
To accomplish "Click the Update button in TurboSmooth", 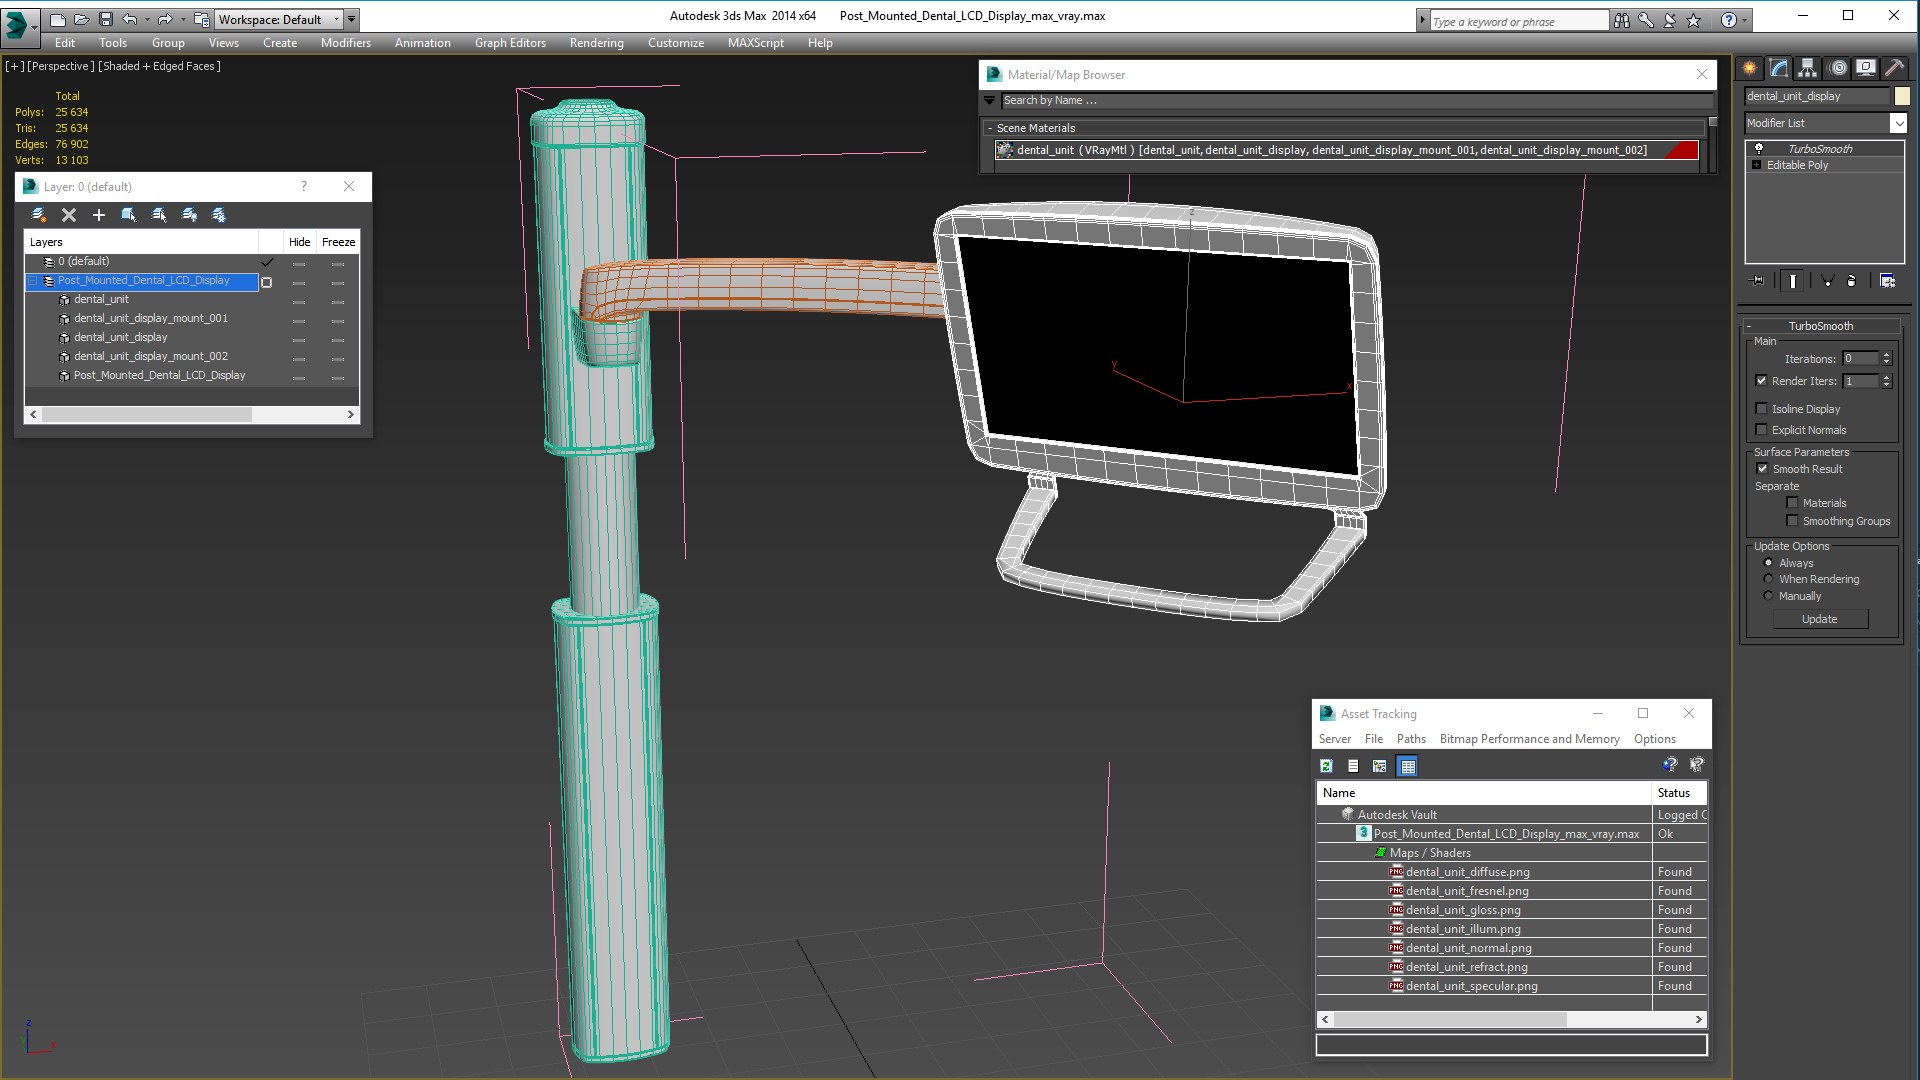I will 1819,619.
